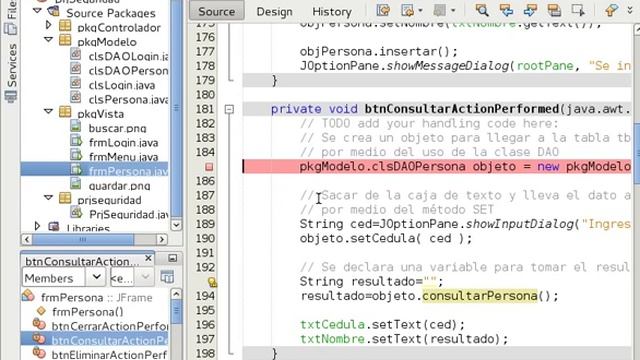Minimize the navigator panel
Screen dimensions: 640x360
click(173, 258)
